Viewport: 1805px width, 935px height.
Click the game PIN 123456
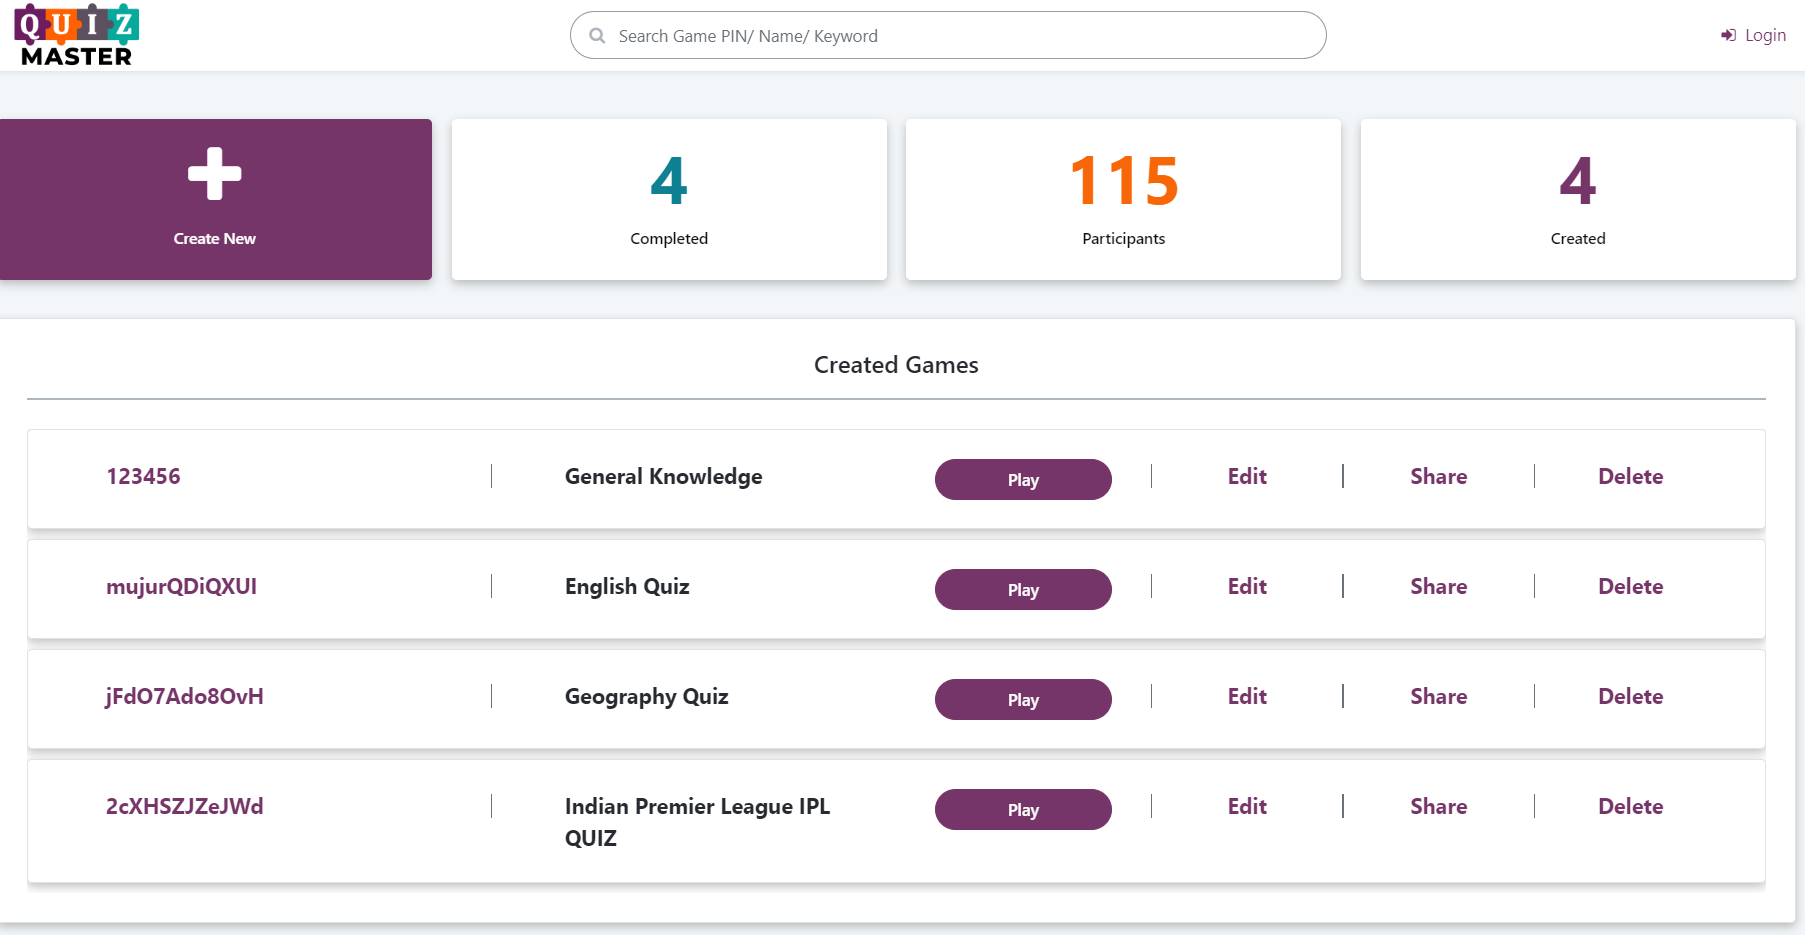tap(143, 476)
